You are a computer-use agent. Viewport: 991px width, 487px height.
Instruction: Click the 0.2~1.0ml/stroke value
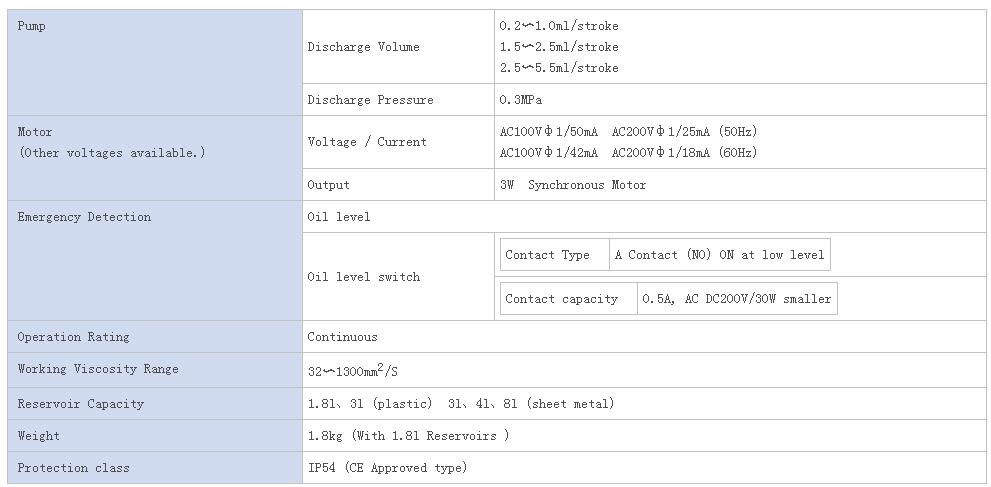[x=559, y=26]
